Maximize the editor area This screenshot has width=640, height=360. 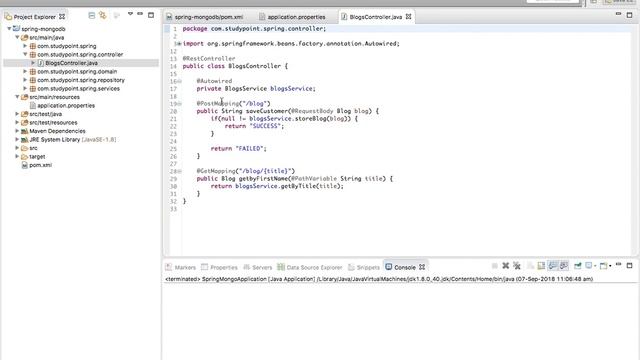point(629,15)
